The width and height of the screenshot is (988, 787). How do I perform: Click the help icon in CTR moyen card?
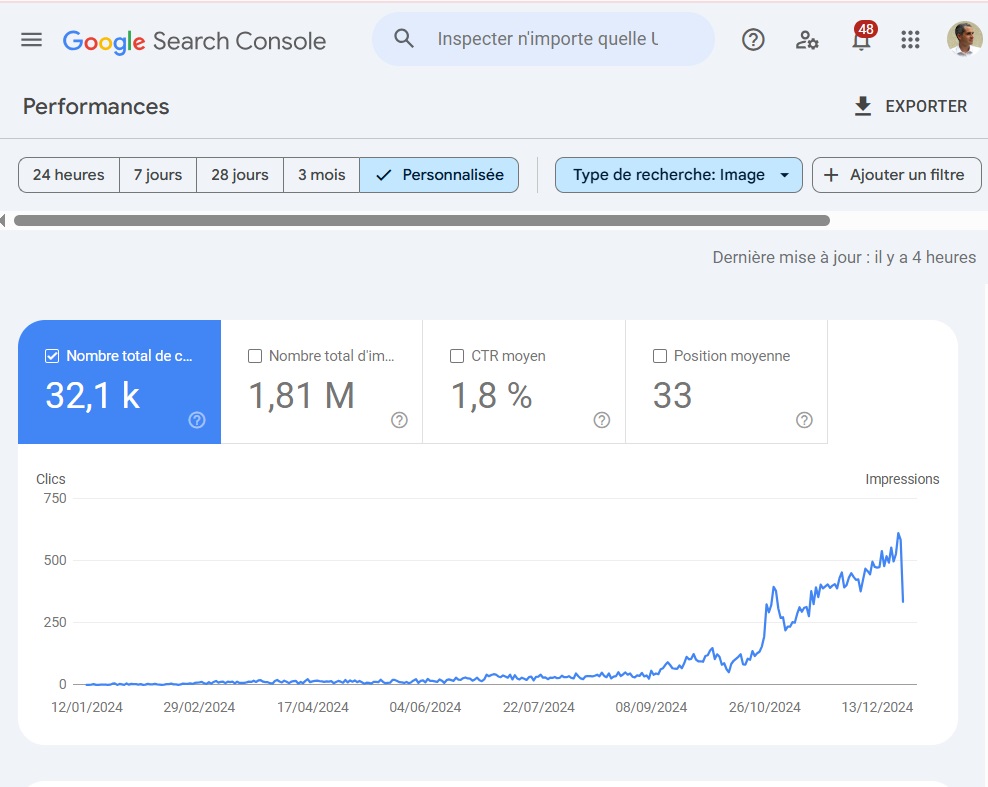click(x=602, y=420)
